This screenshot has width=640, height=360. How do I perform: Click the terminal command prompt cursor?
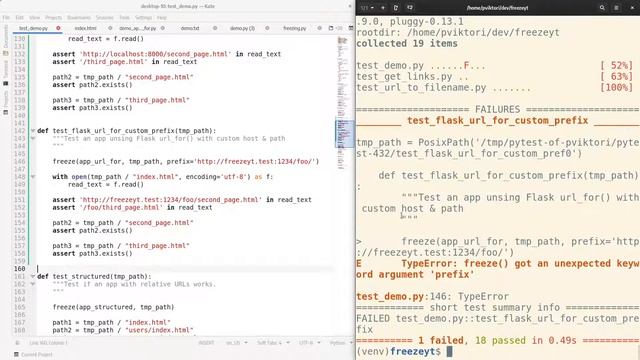coord(449,351)
